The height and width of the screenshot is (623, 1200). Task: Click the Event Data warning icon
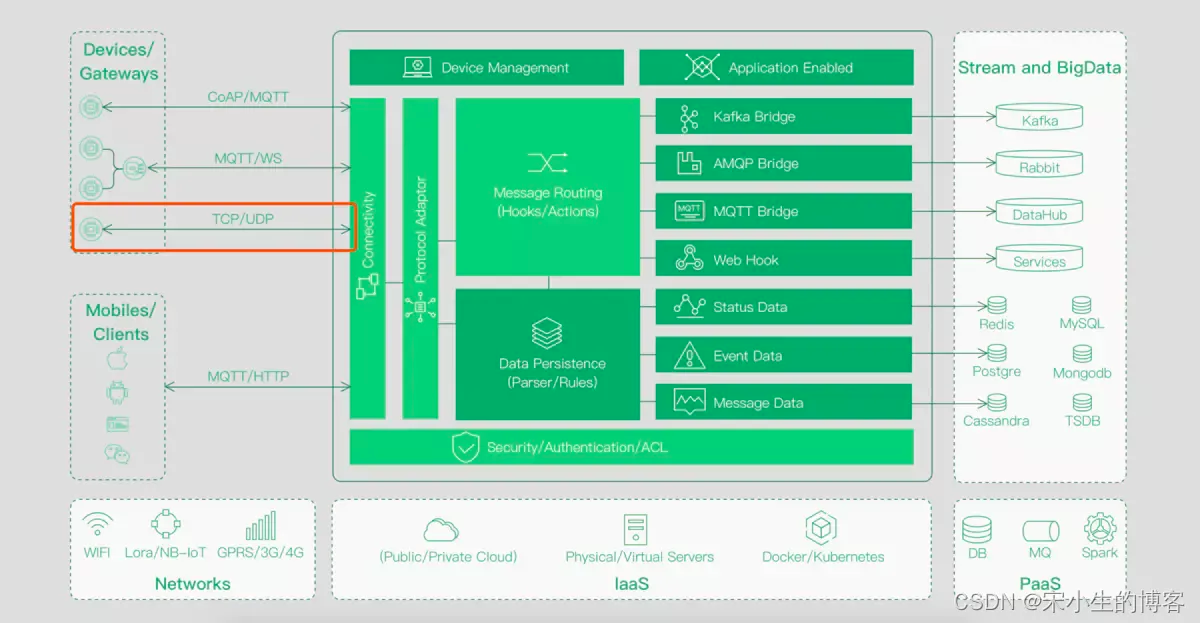coord(689,355)
